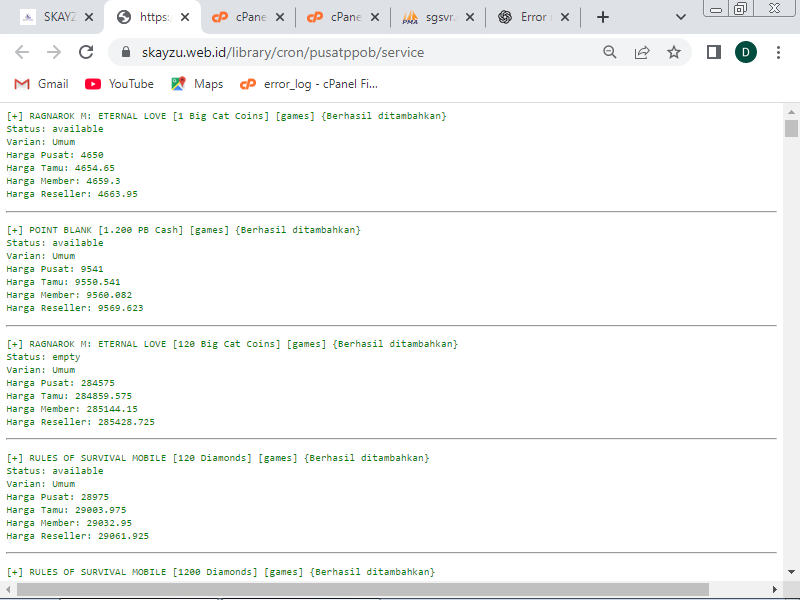
Task: Open the error_log cPanel bookmark
Action: tap(308, 84)
